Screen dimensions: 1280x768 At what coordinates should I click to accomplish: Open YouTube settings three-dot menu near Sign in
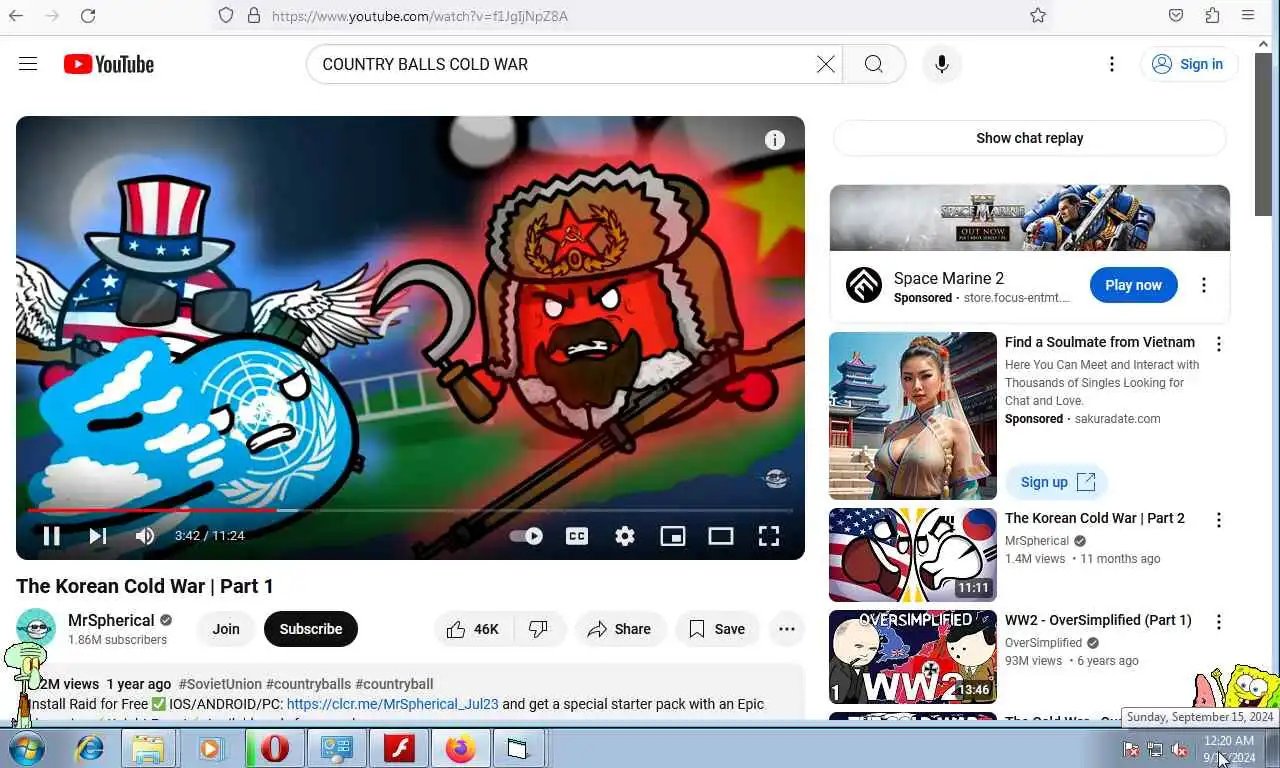[1112, 64]
